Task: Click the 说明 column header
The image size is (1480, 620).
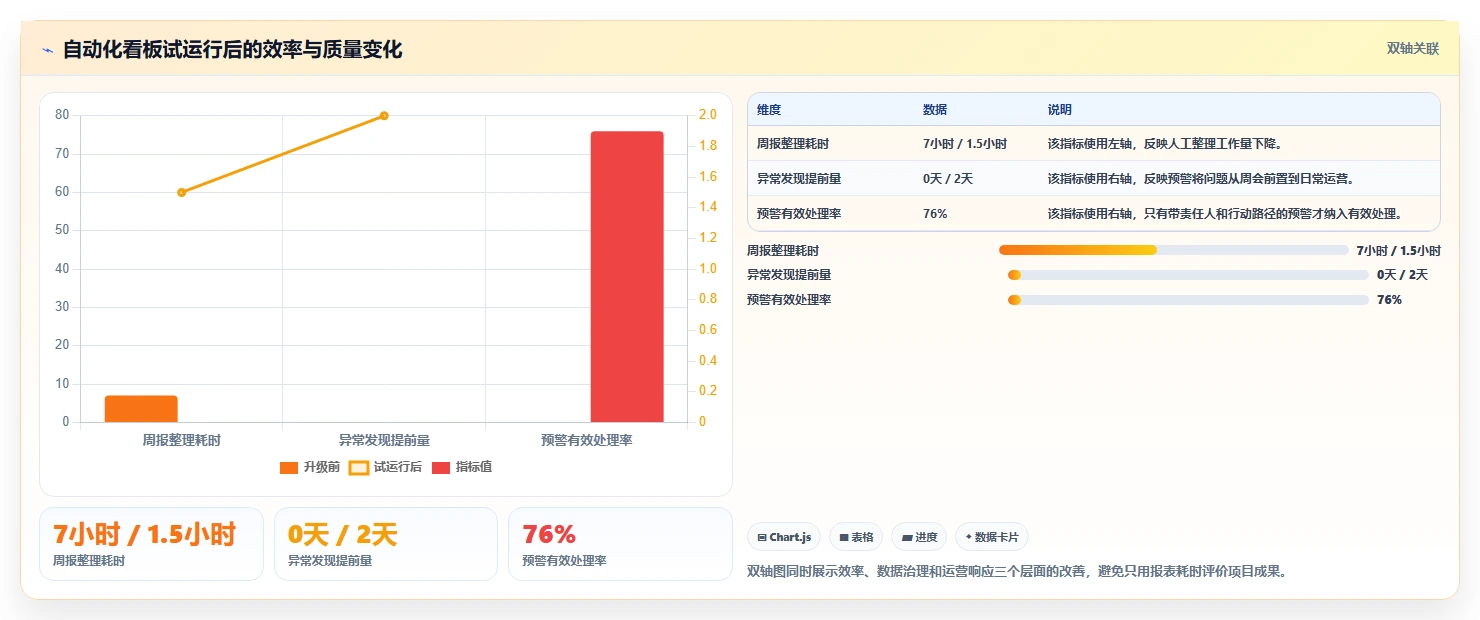Action: 1060,110
